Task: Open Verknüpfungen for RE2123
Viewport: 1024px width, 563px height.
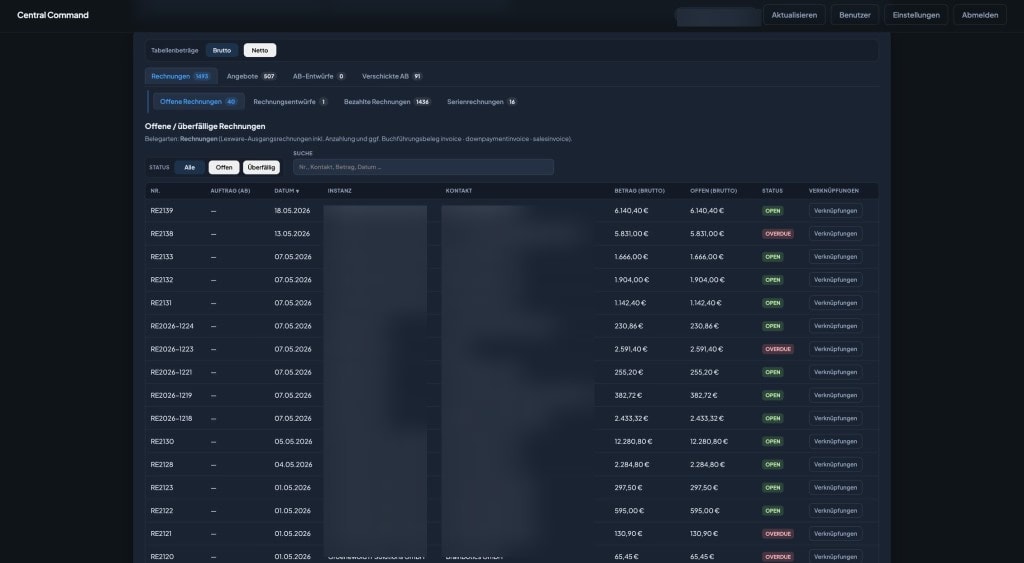Action: coord(835,487)
